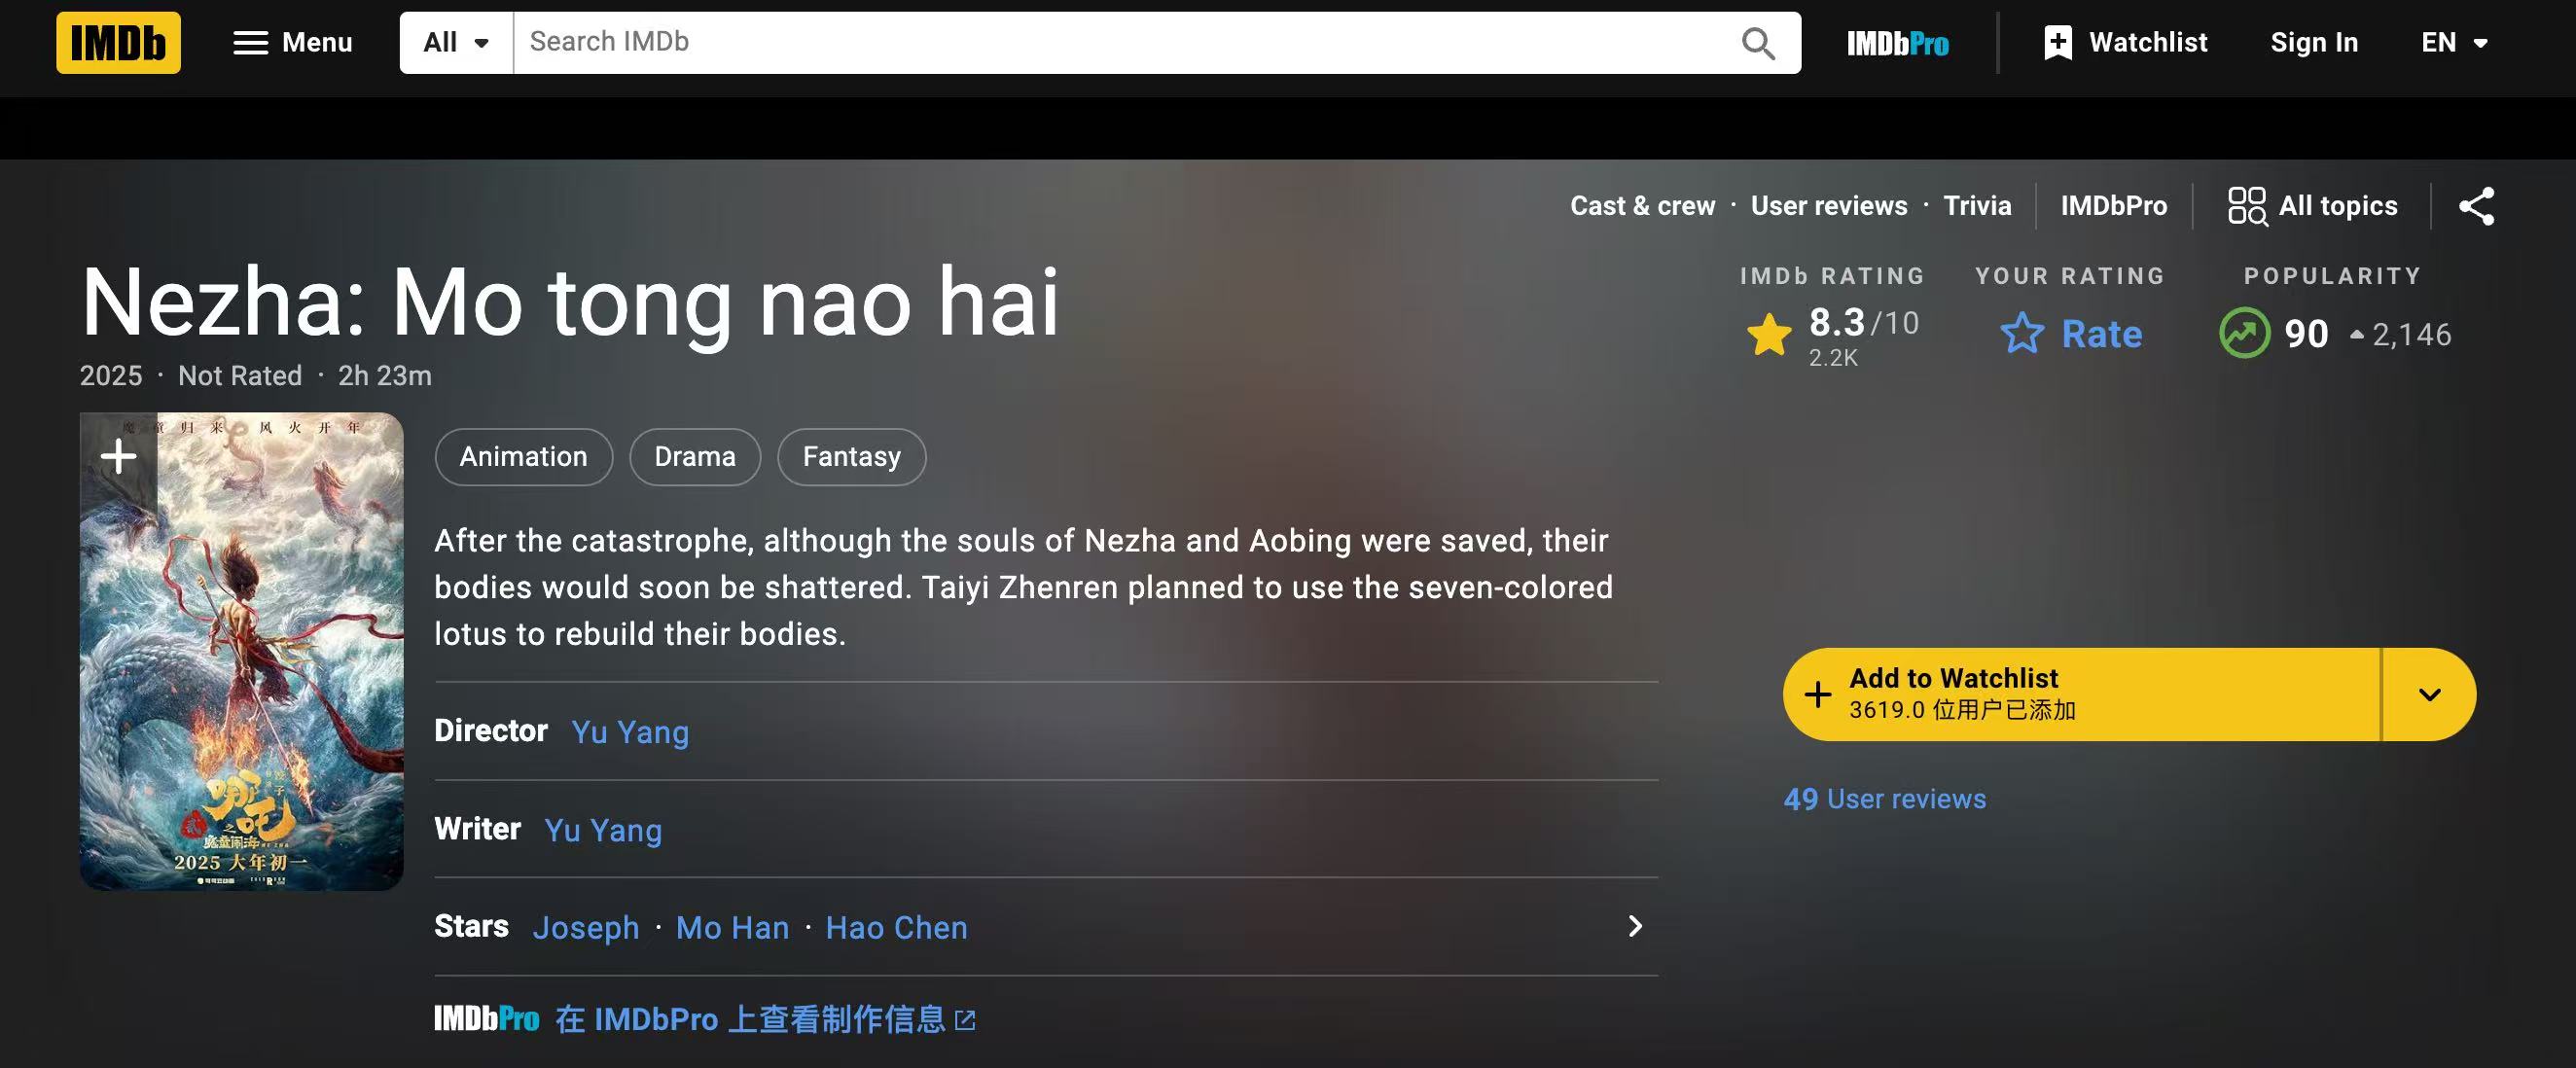Click the plus ribbon on poster
Image resolution: width=2576 pixels, height=1068 pixels.
pyautogui.click(x=118, y=457)
